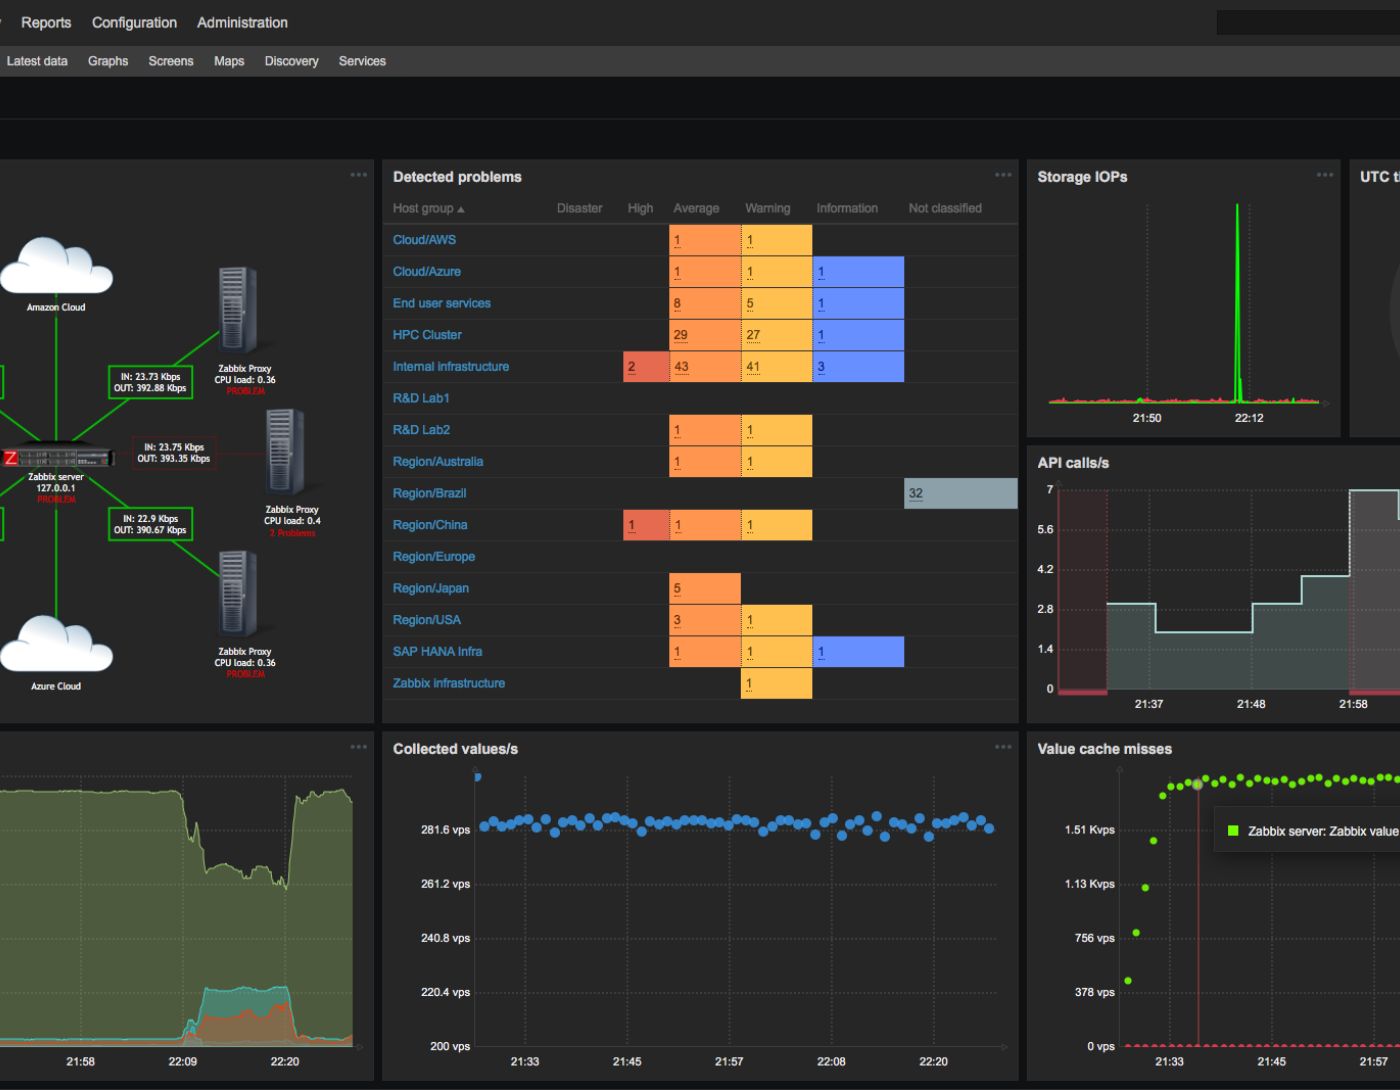Open Internal infrastructure host group link
The image size is (1400, 1090).
[451, 367]
